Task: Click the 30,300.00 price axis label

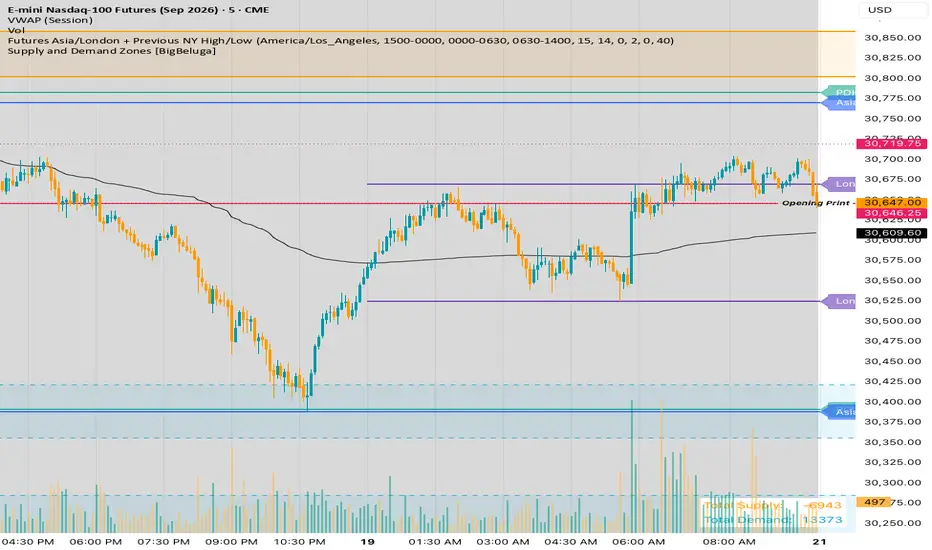Action: coord(892,482)
